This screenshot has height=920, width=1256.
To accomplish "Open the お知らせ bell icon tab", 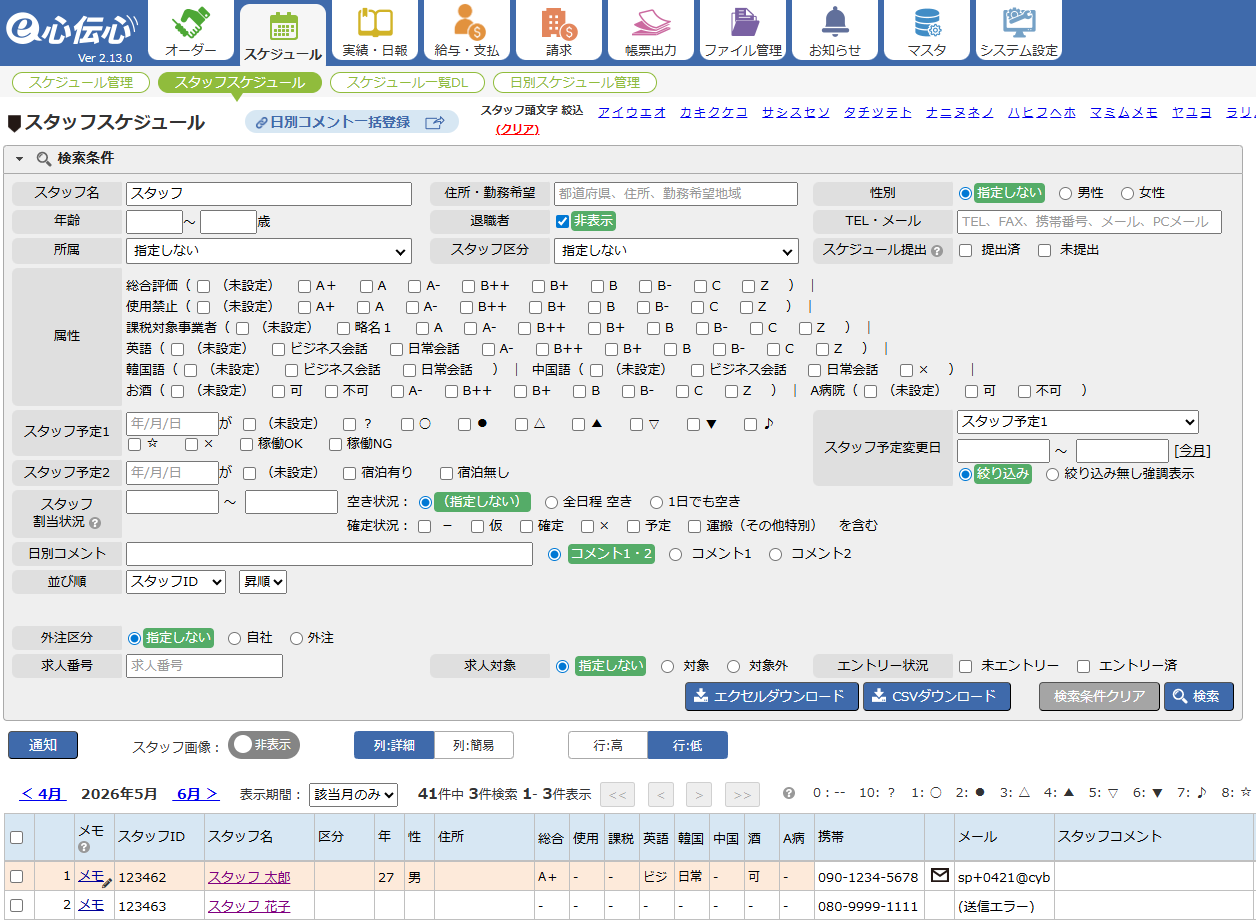I will [835, 31].
